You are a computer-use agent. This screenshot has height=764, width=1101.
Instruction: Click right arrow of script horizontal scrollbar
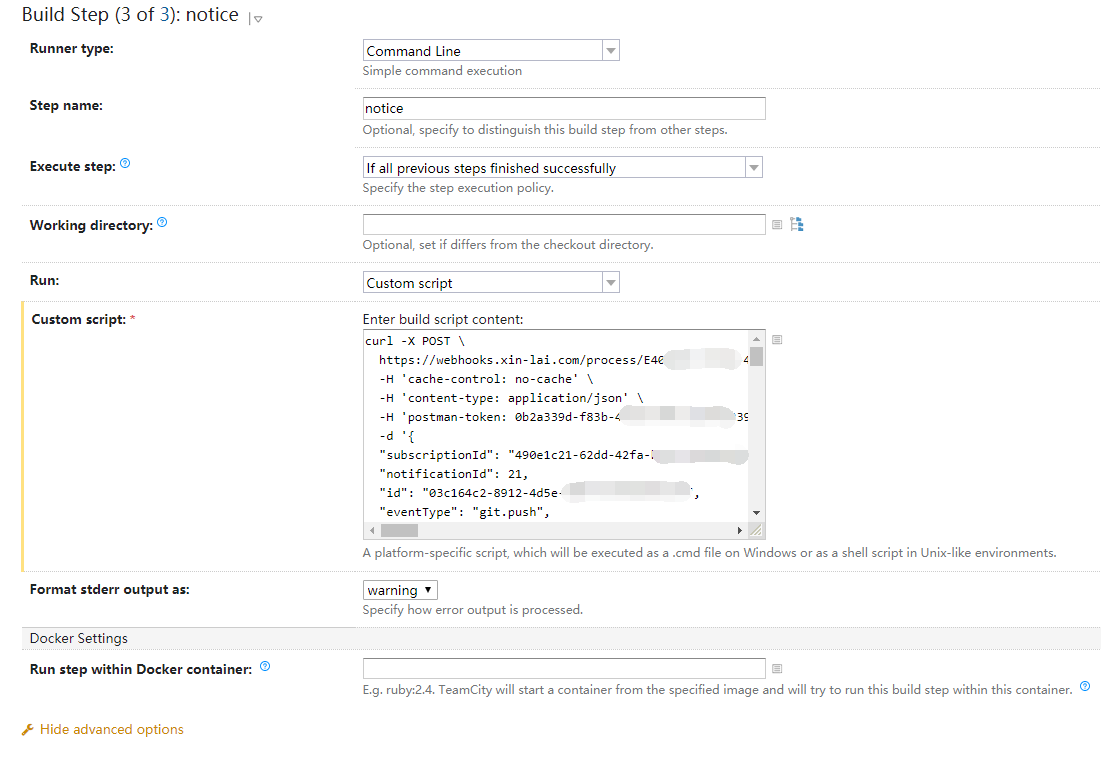[x=740, y=530]
